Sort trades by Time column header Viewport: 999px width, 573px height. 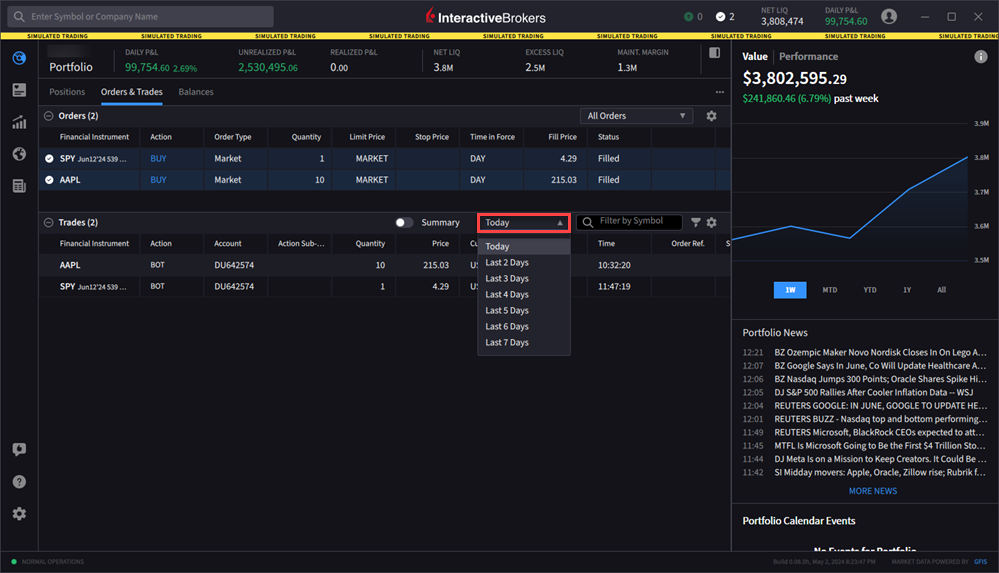(x=606, y=243)
